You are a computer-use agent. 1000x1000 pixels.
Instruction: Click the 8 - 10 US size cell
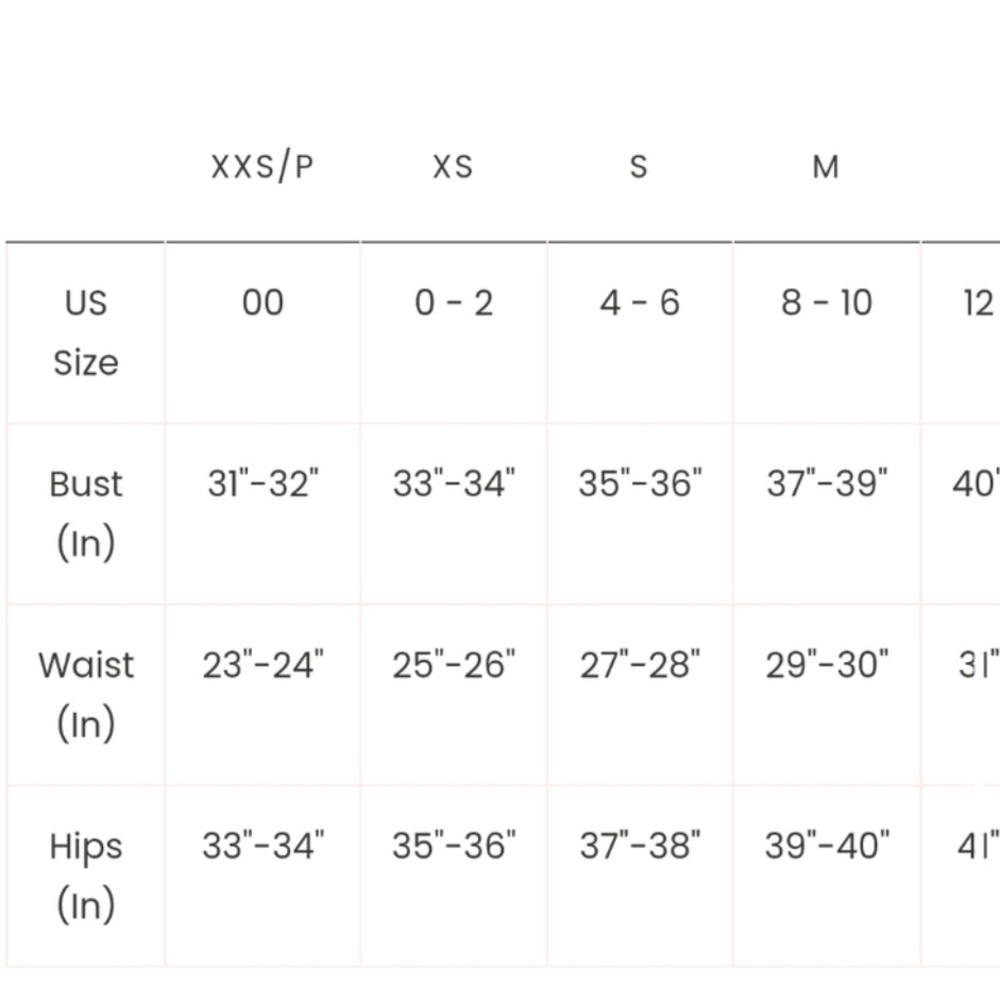click(827, 302)
